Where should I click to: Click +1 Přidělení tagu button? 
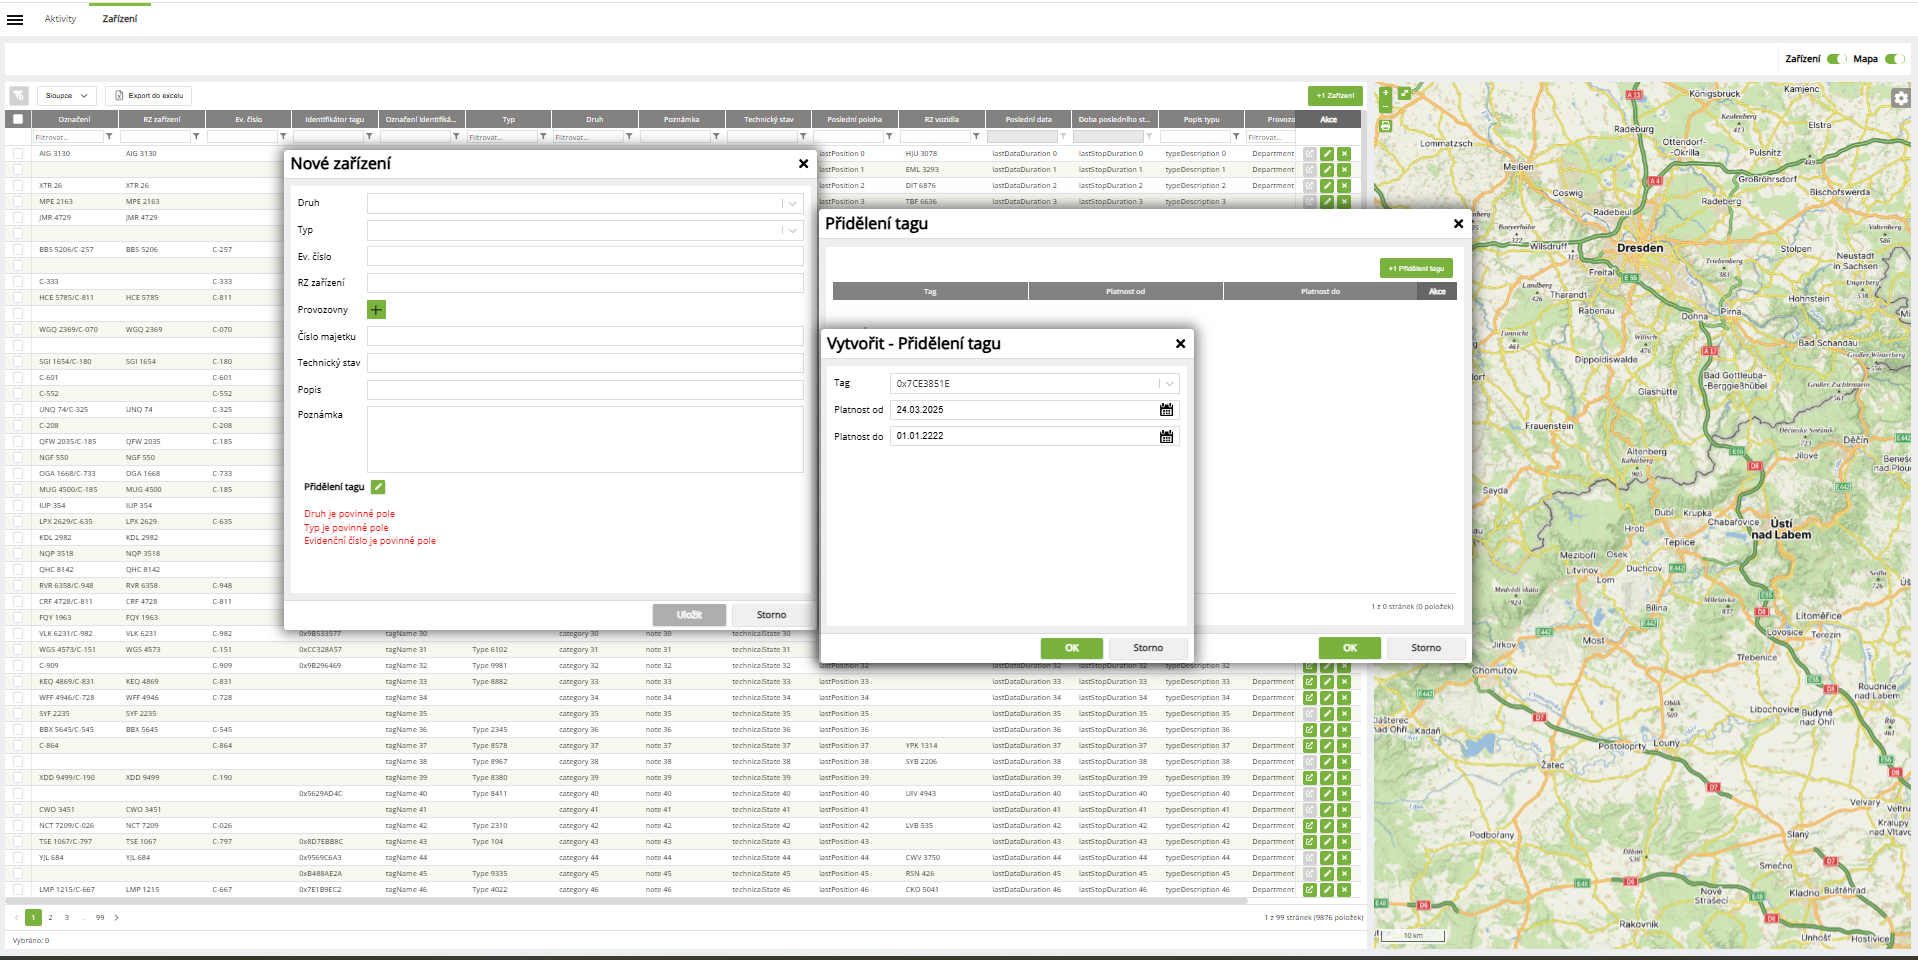coord(1416,268)
